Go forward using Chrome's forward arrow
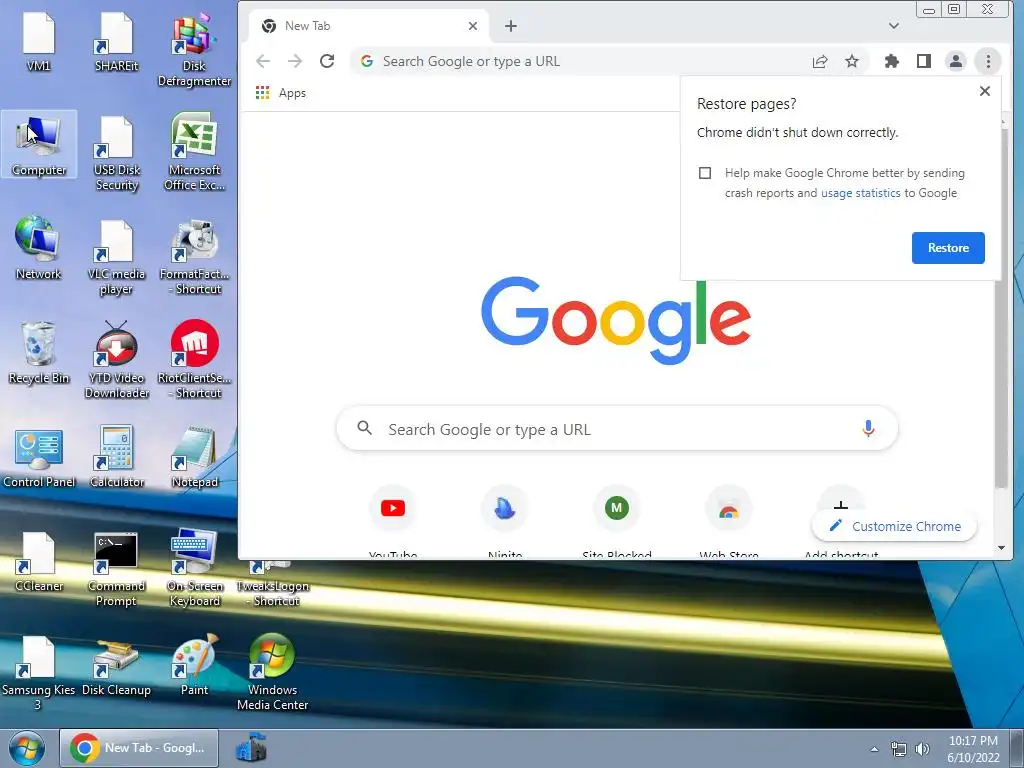Viewport: 1024px width, 768px height. (295, 61)
